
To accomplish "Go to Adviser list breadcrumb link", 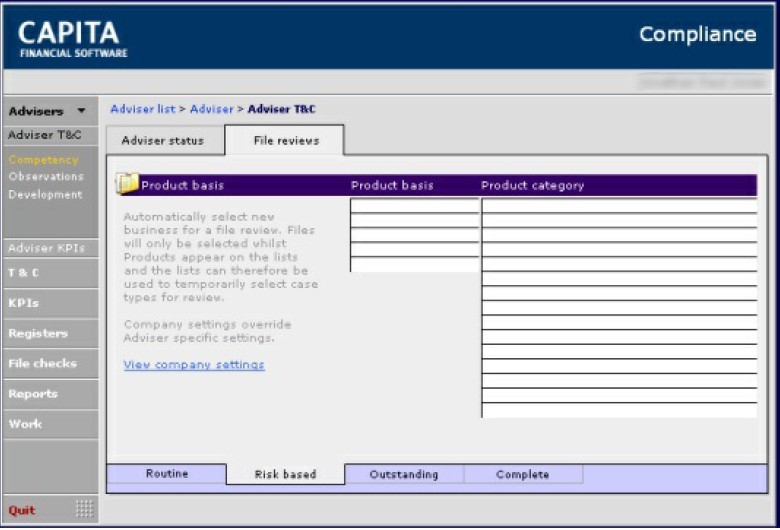I will click(142, 109).
